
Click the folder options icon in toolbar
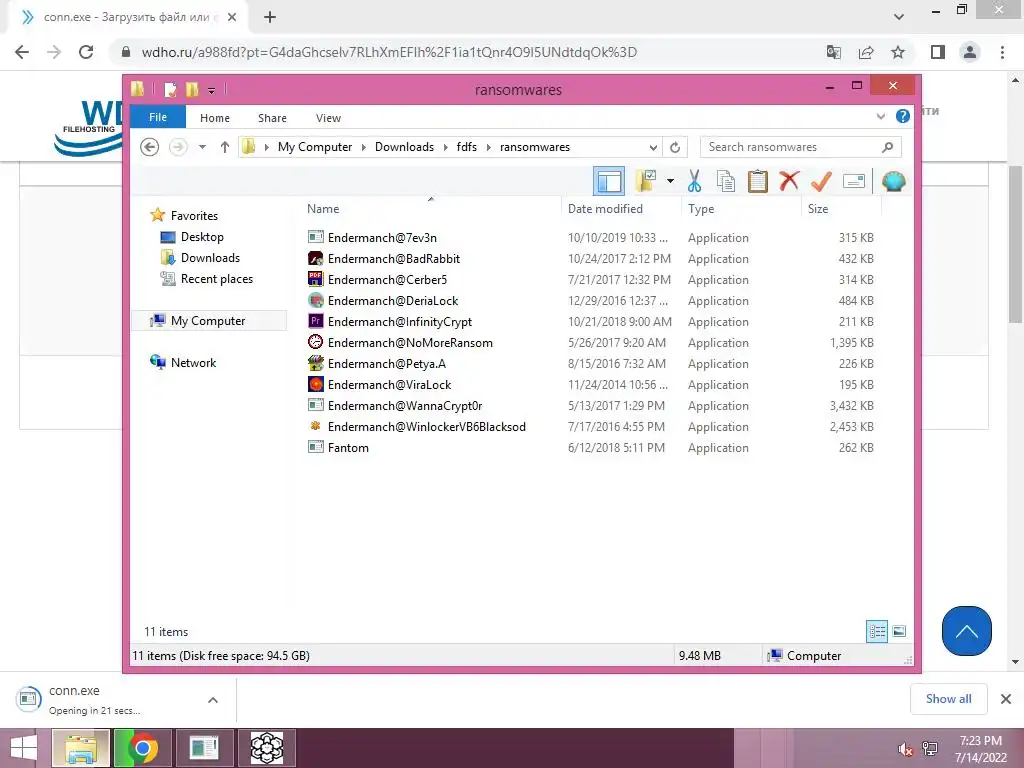click(x=646, y=181)
